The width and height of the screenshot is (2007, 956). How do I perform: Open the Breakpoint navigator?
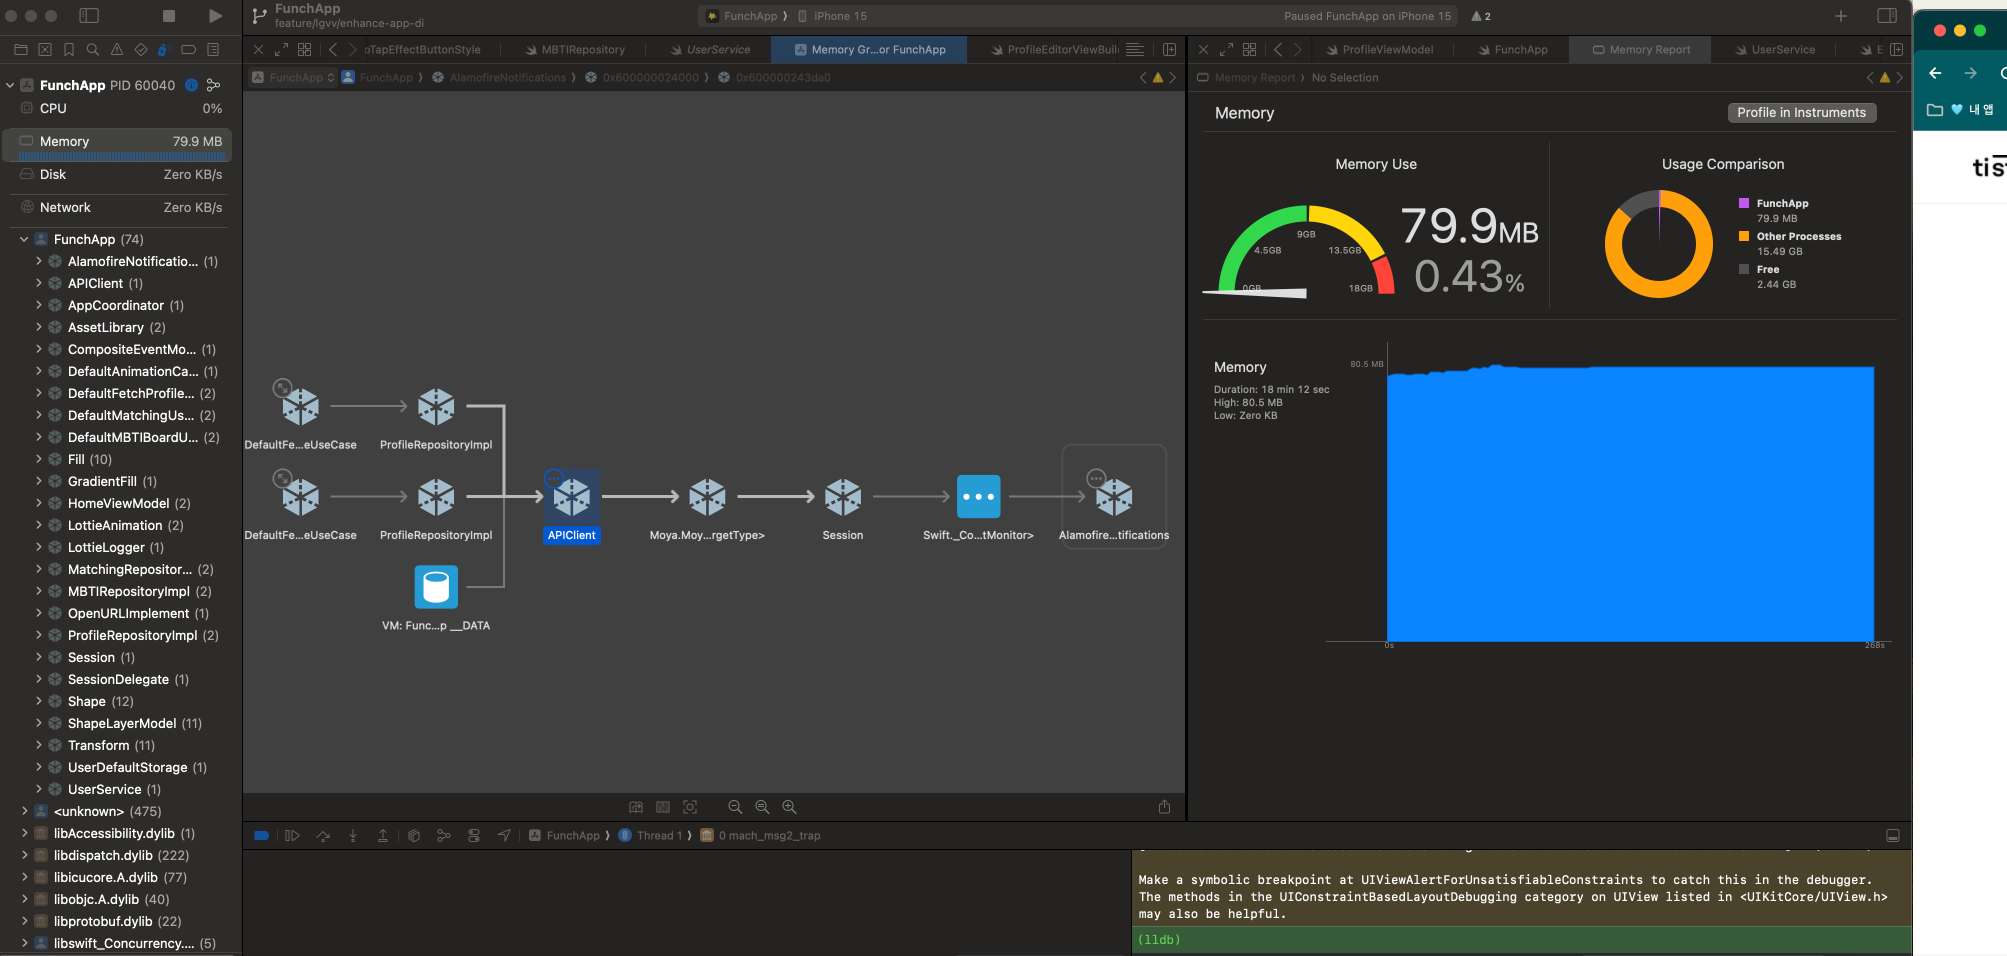[188, 49]
